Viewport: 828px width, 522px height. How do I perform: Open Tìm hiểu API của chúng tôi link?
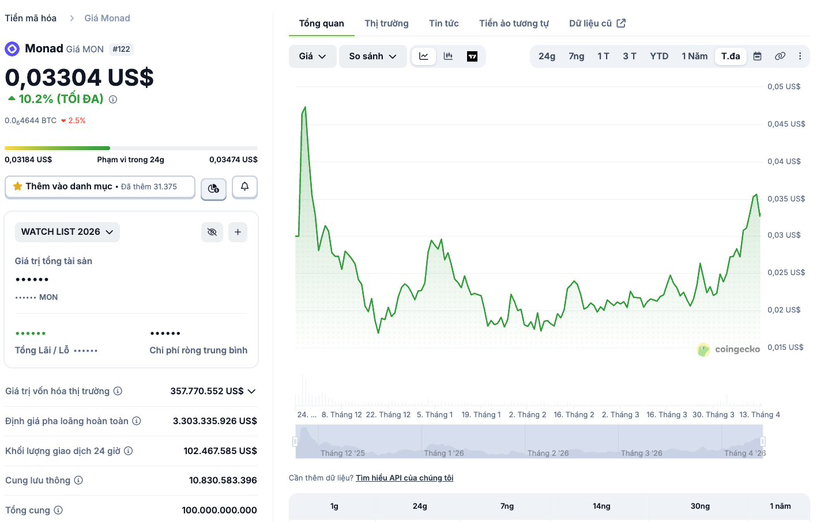point(404,478)
